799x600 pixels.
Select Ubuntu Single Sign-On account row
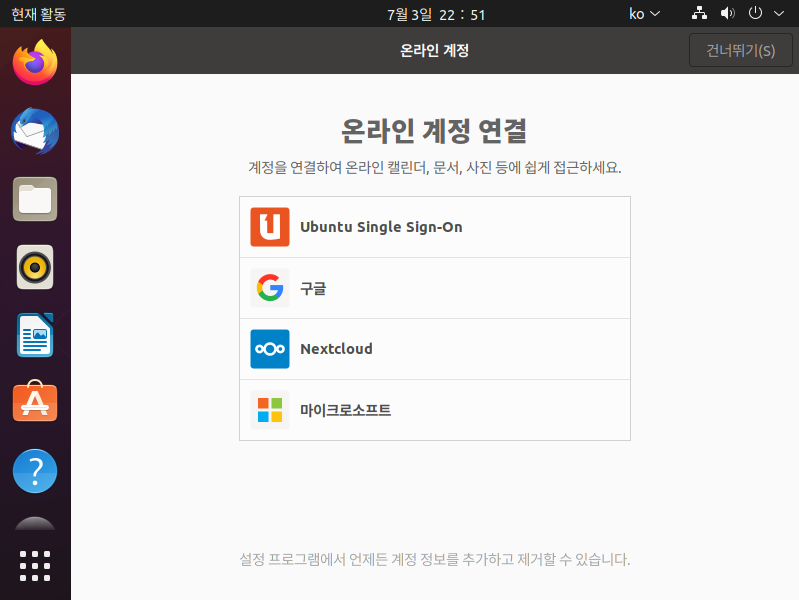pos(435,227)
